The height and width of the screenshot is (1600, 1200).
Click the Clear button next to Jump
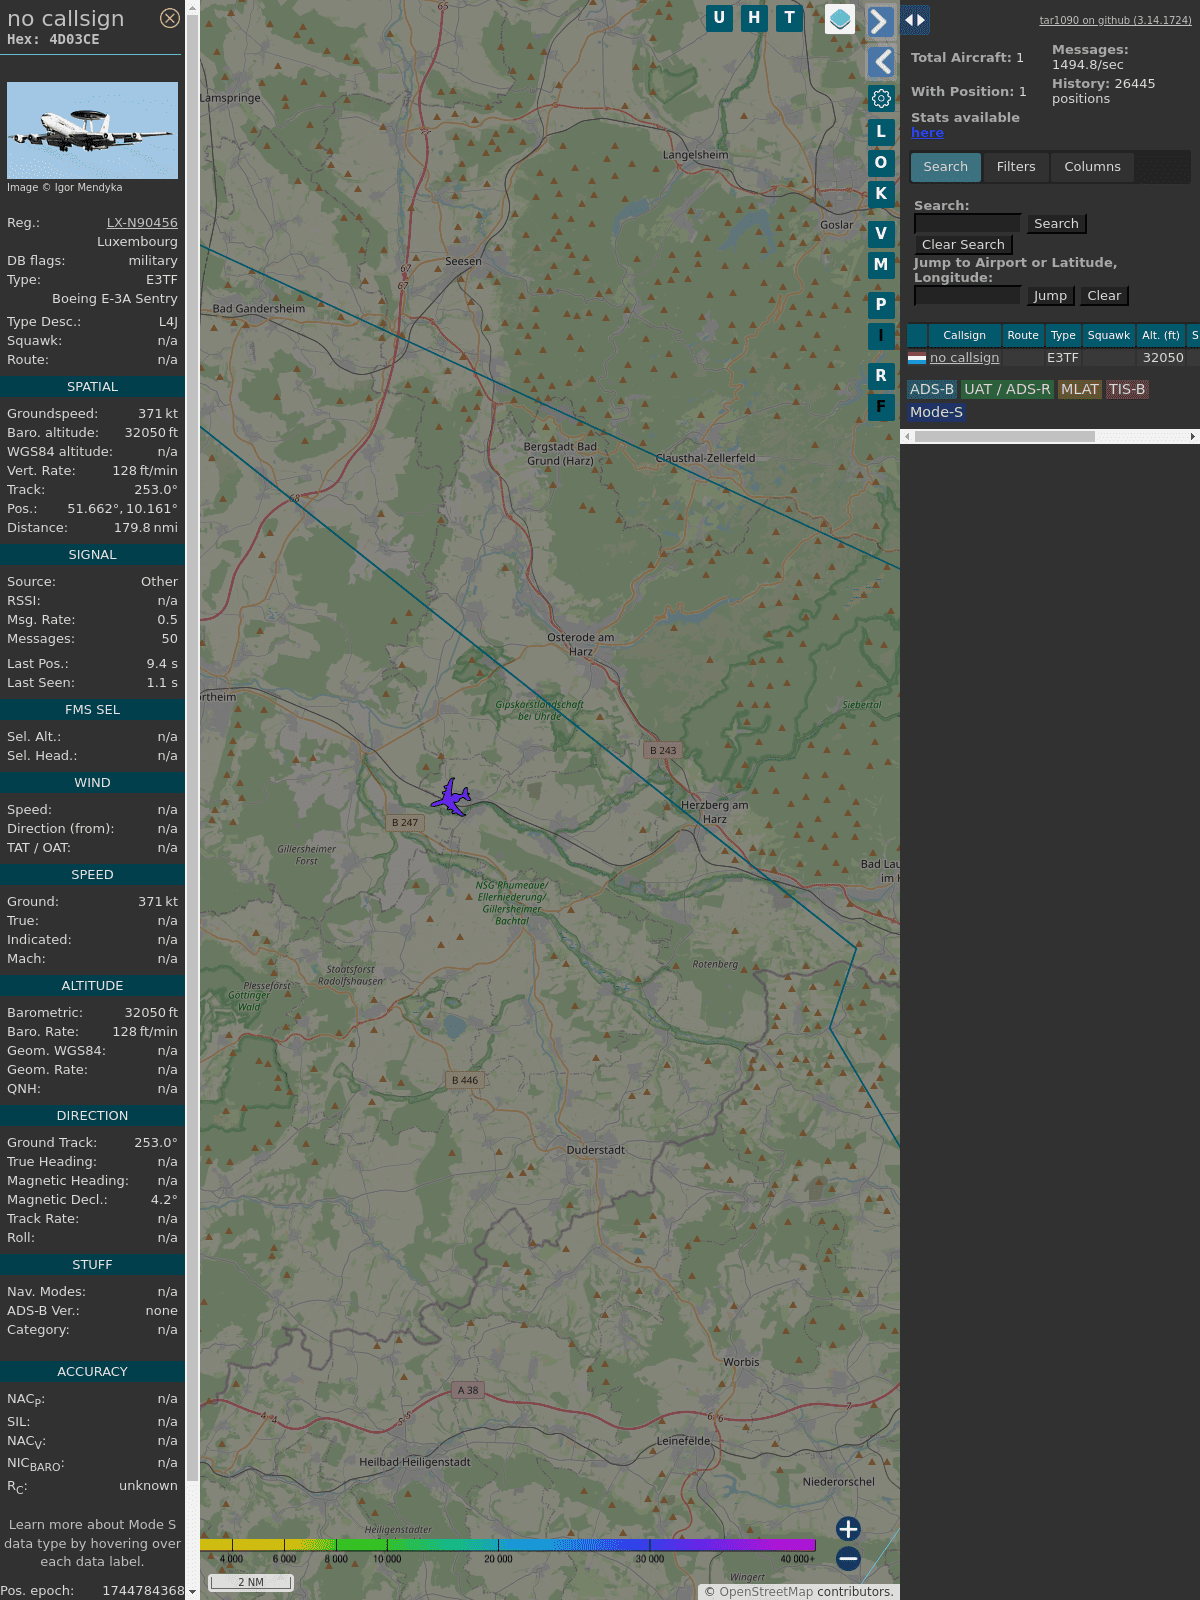[1104, 296]
